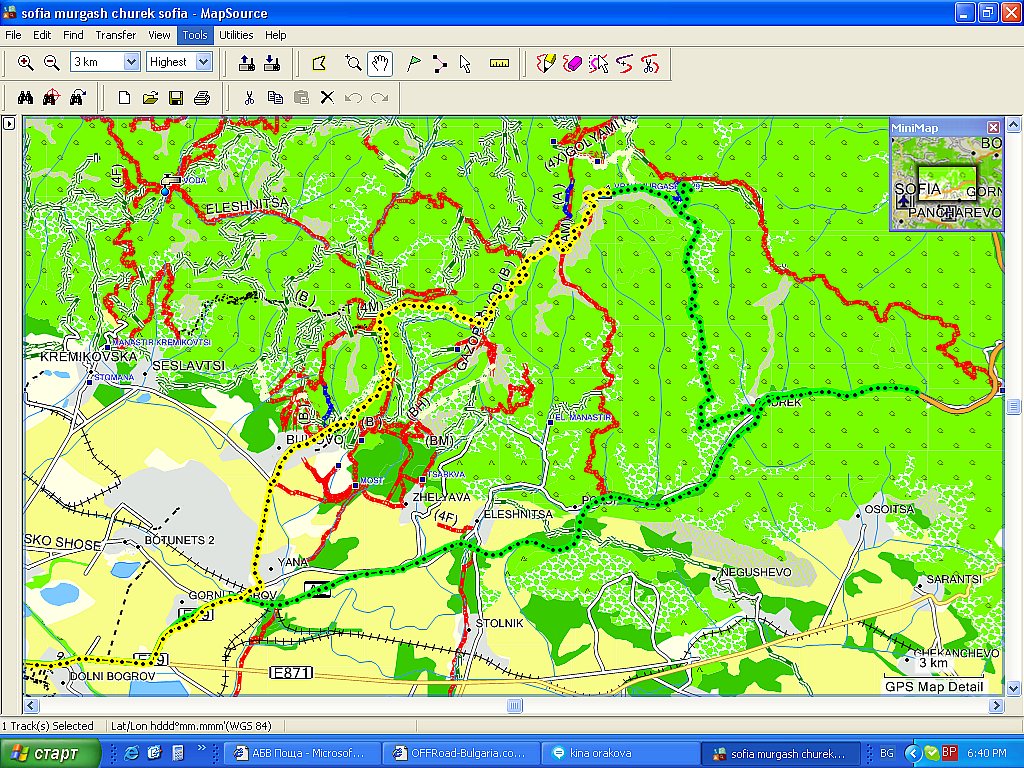Select the track Divide scissors tool
The image size is (1024, 768).
(649, 63)
